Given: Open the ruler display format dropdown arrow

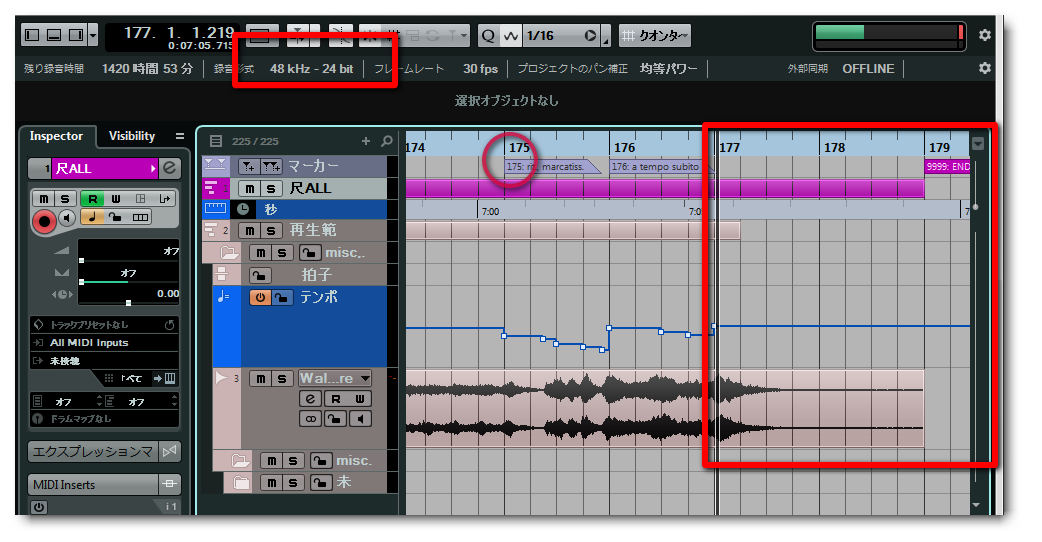Looking at the screenshot, I should click(978, 143).
